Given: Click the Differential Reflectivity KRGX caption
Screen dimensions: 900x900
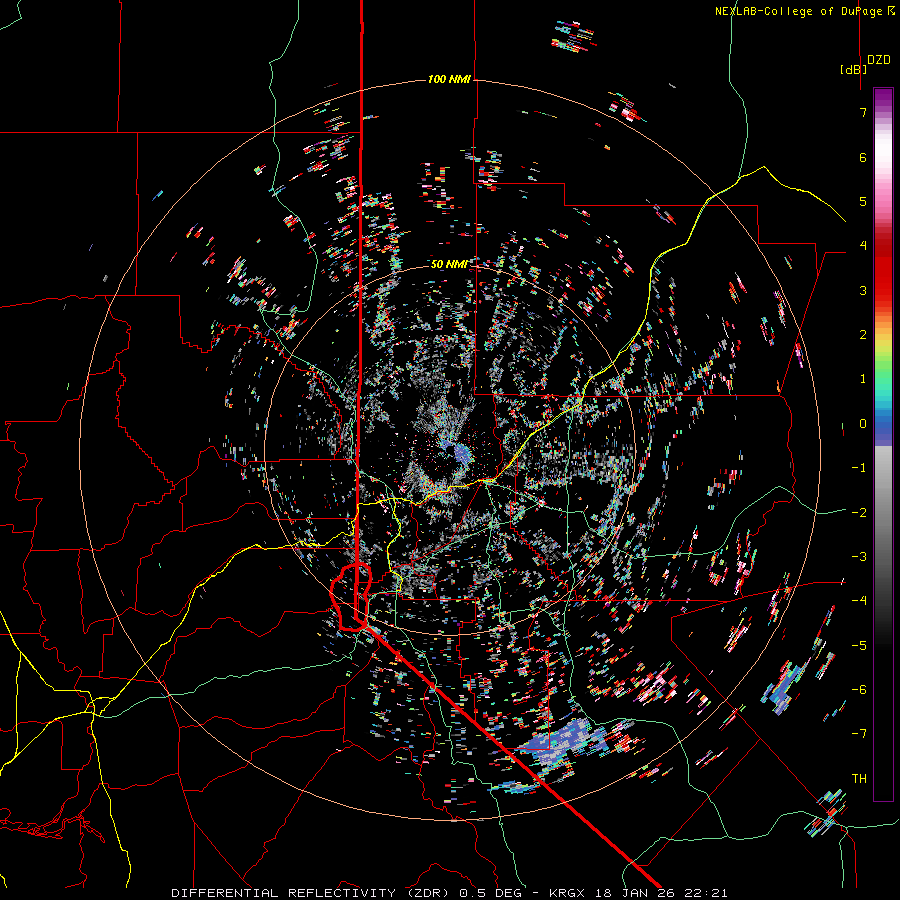Looking at the screenshot, I should [449, 893].
